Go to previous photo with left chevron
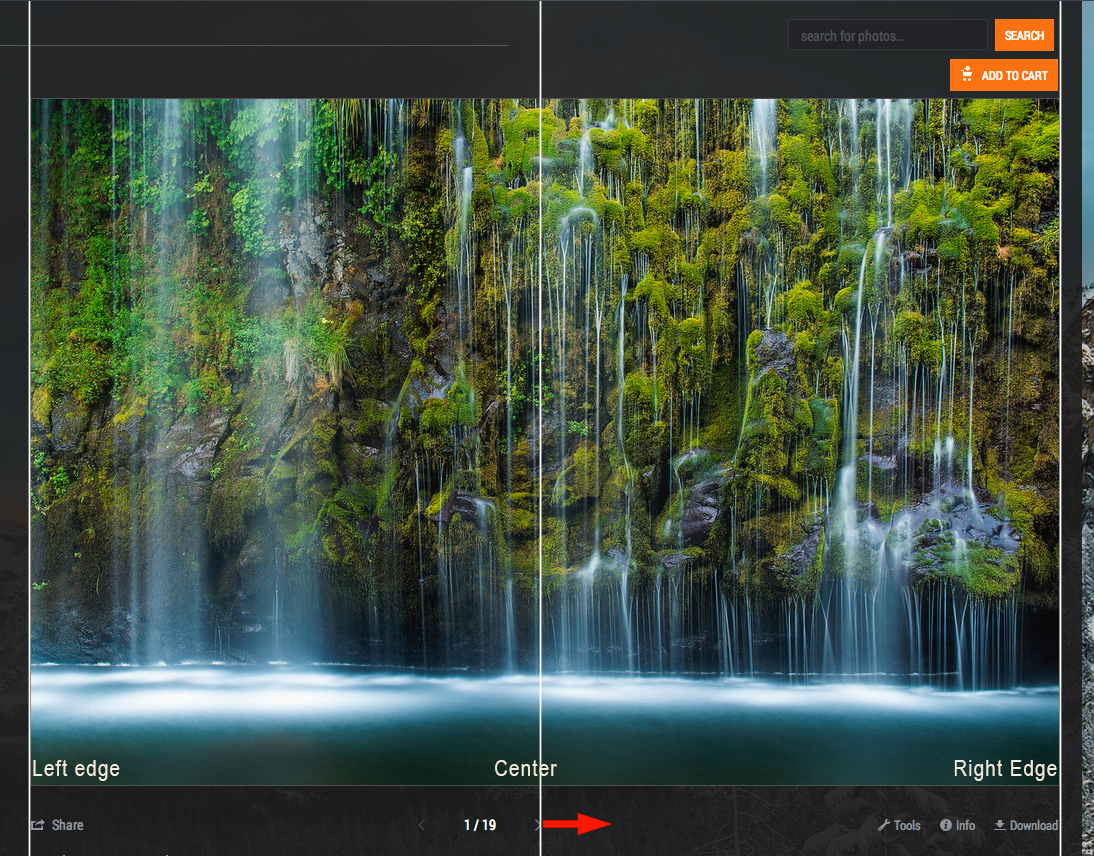1094x856 pixels. coord(421,825)
